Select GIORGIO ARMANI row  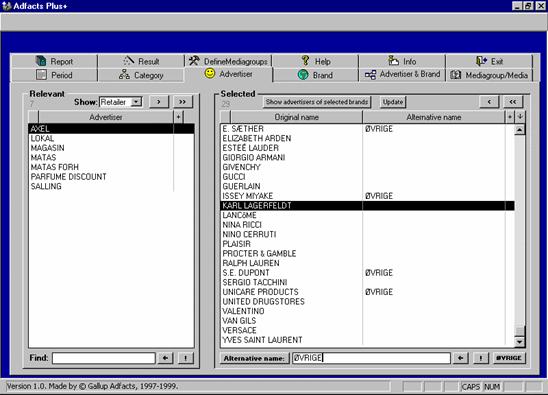367,158
